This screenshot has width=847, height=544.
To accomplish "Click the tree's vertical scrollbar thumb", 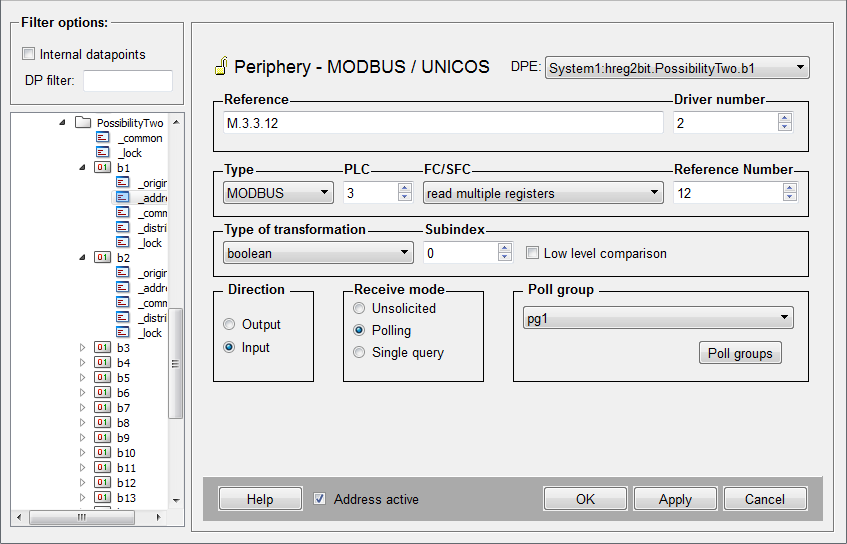I will [x=176, y=360].
